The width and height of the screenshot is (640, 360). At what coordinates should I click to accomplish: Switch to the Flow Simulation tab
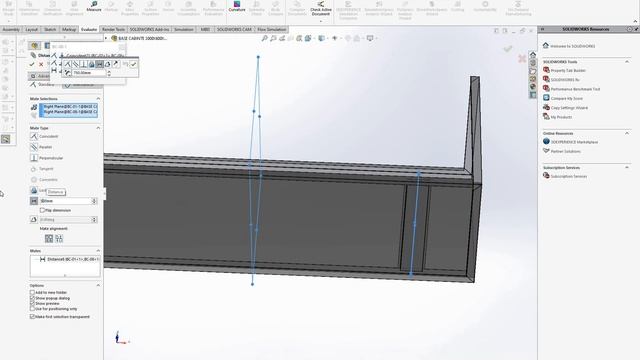coord(272,29)
